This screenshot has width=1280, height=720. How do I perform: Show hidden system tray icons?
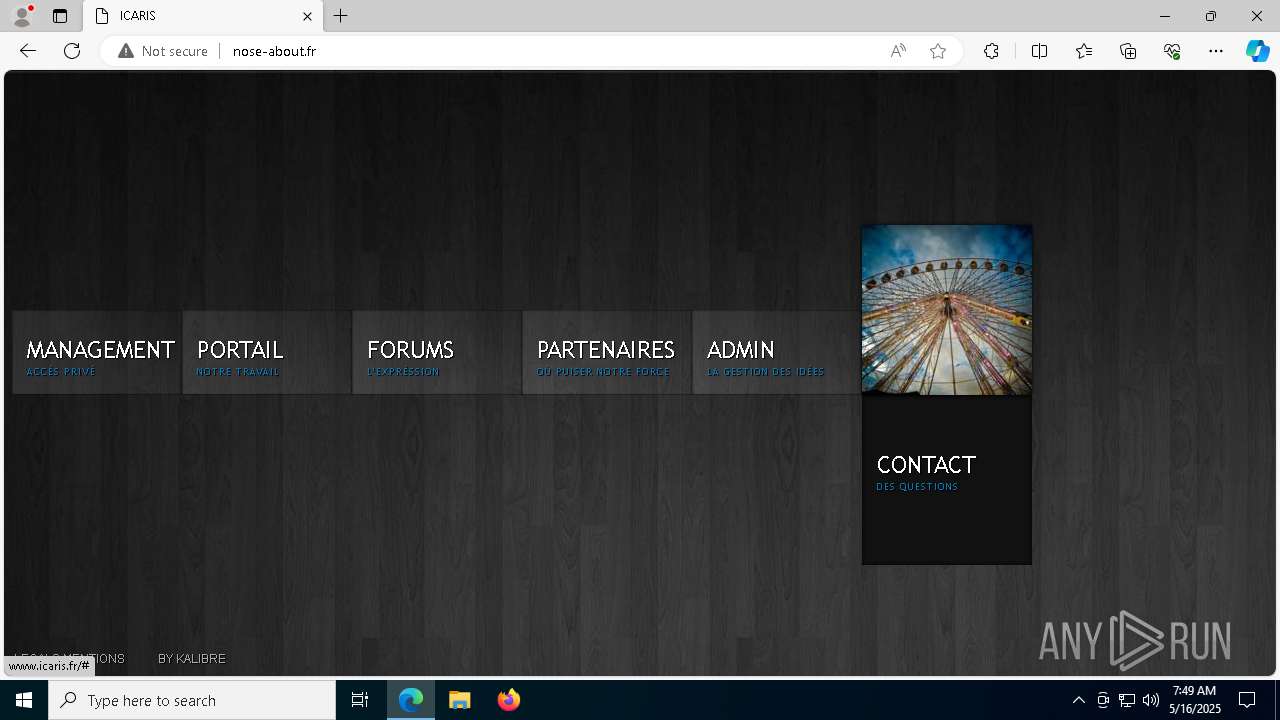tap(1079, 700)
